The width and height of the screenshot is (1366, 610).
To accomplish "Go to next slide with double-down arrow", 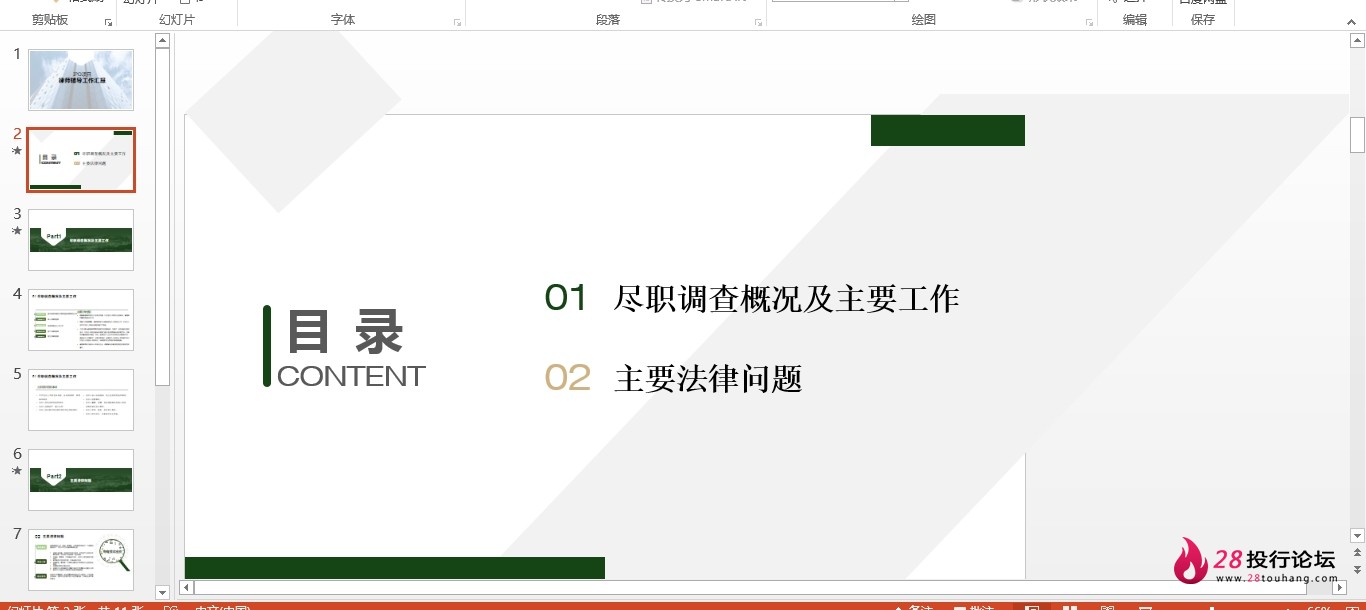I will (x=1357, y=570).
